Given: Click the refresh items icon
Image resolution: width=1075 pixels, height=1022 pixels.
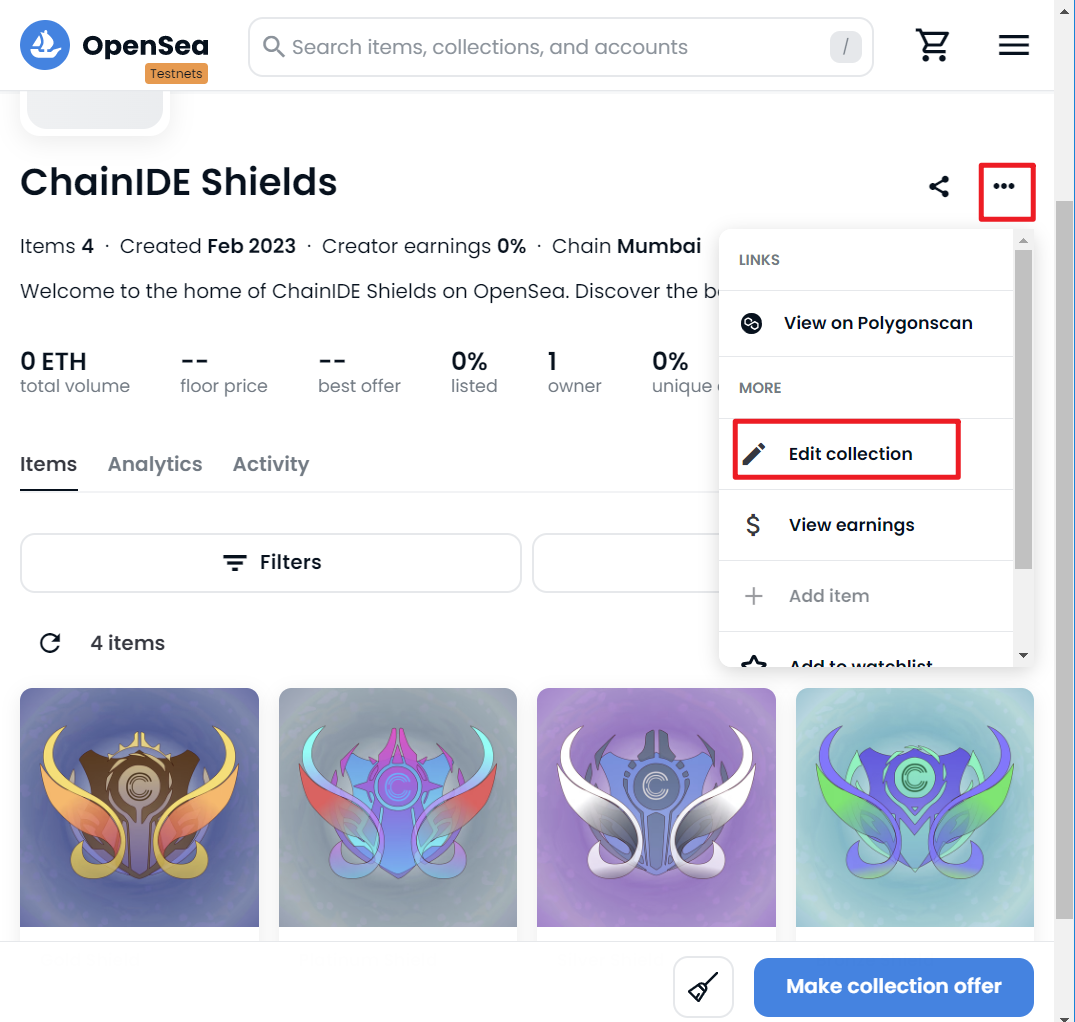Looking at the screenshot, I should click(50, 643).
